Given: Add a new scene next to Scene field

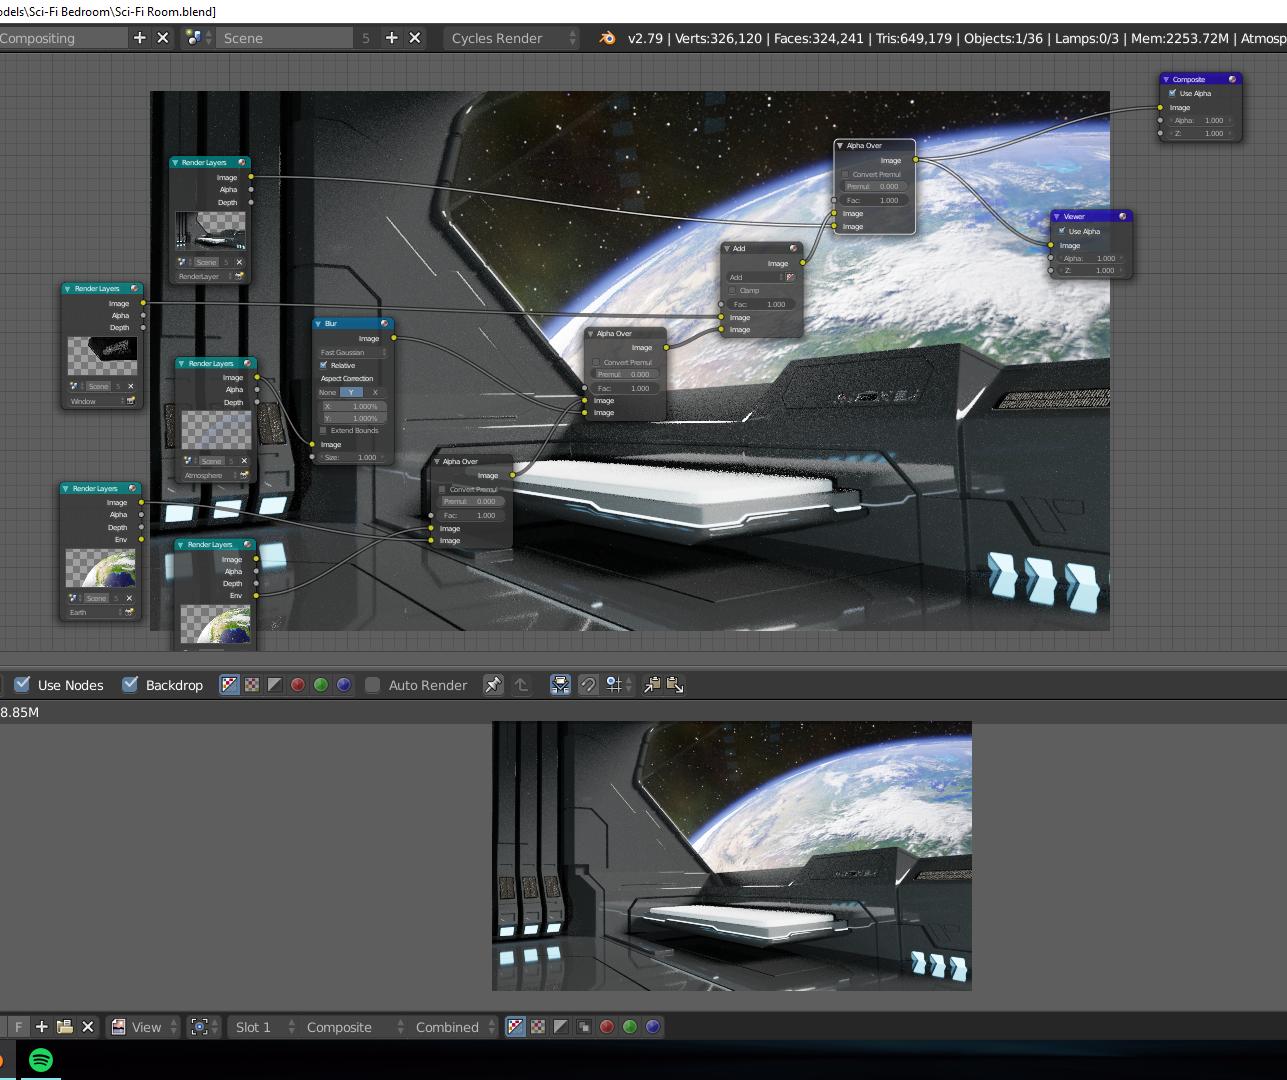Looking at the screenshot, I should click(x=391, y=38).
